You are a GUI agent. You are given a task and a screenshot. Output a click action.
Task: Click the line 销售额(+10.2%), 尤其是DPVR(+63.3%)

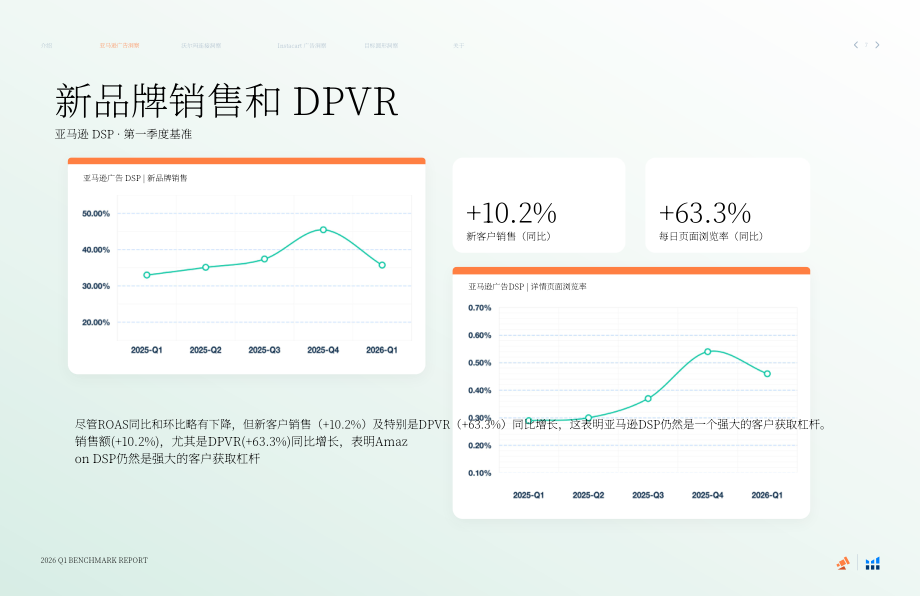[x=241, y=441]
